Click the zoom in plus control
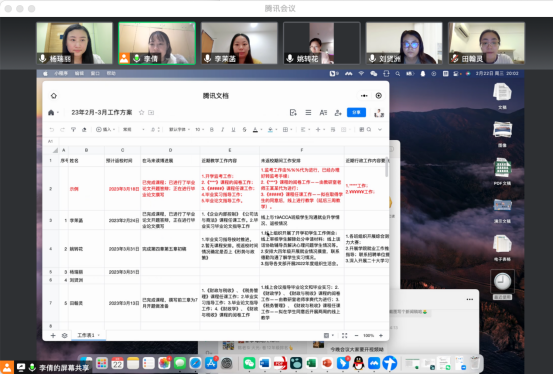This screenshot has width=554, height=375. tap(381, 335)
